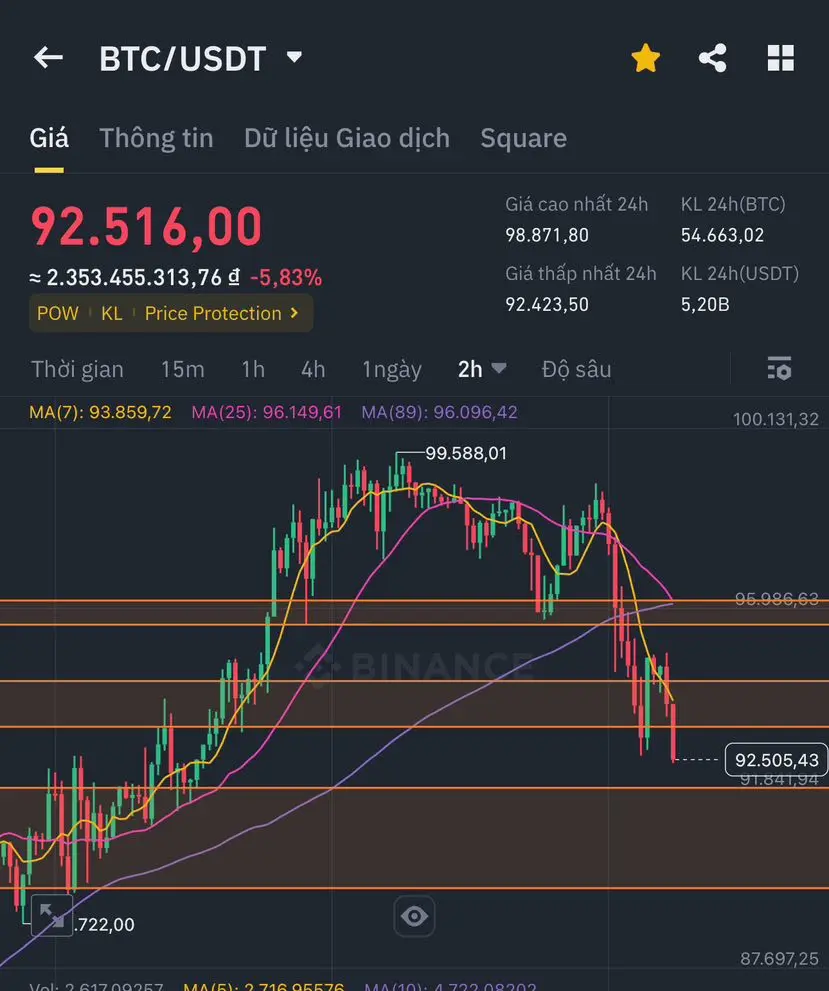Choose the 15m interval
Image resolution: width=829 pixels, height=991 pixels.
click(x=183, y=369)
